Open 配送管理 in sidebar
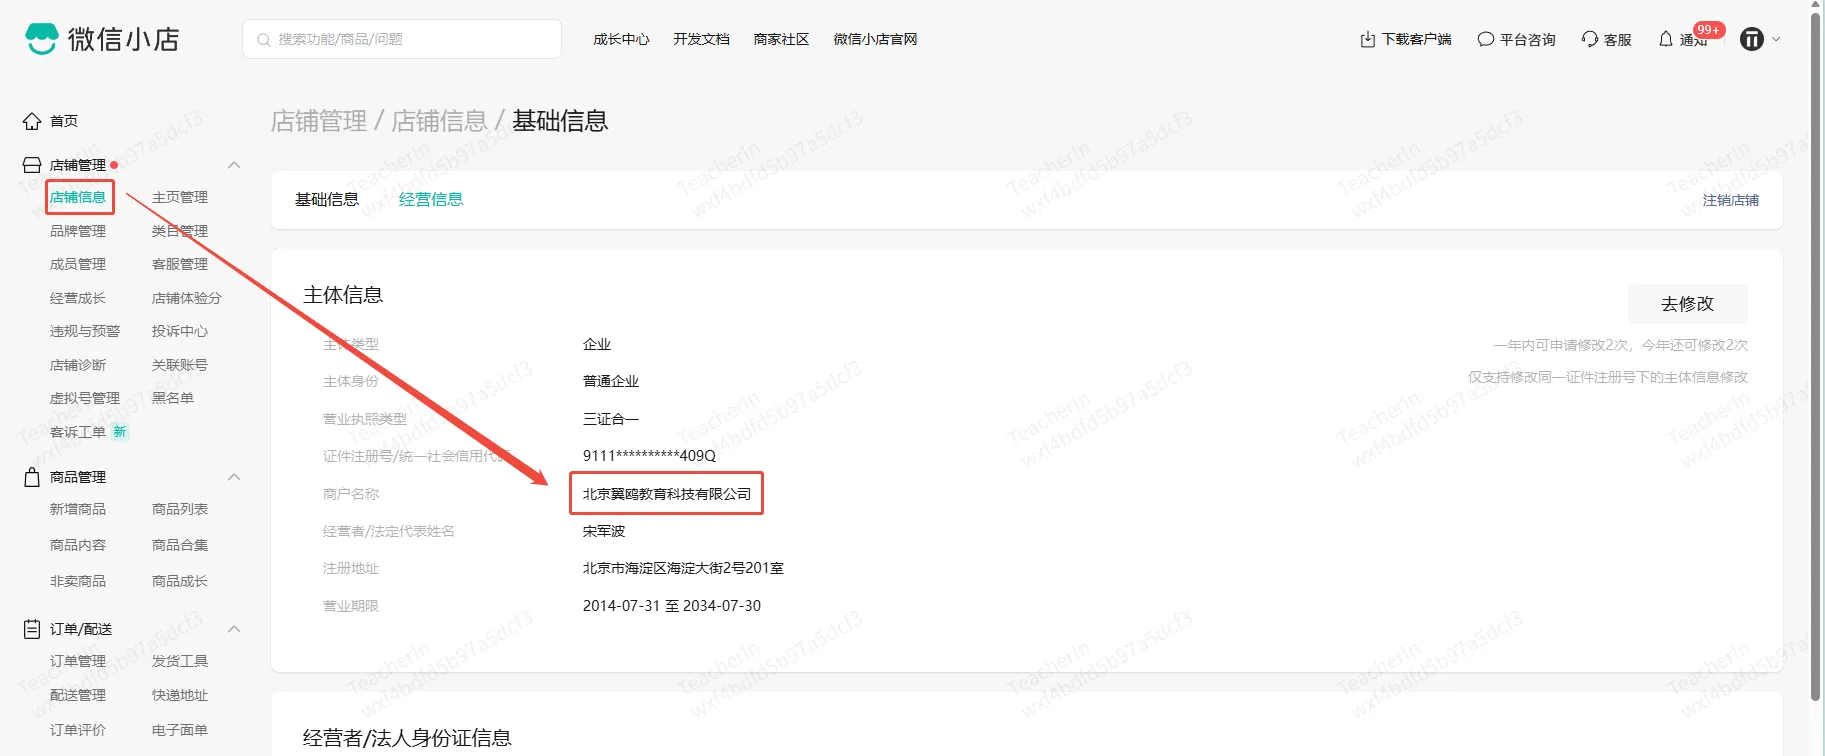The image size is (1825, 756). 78,695
